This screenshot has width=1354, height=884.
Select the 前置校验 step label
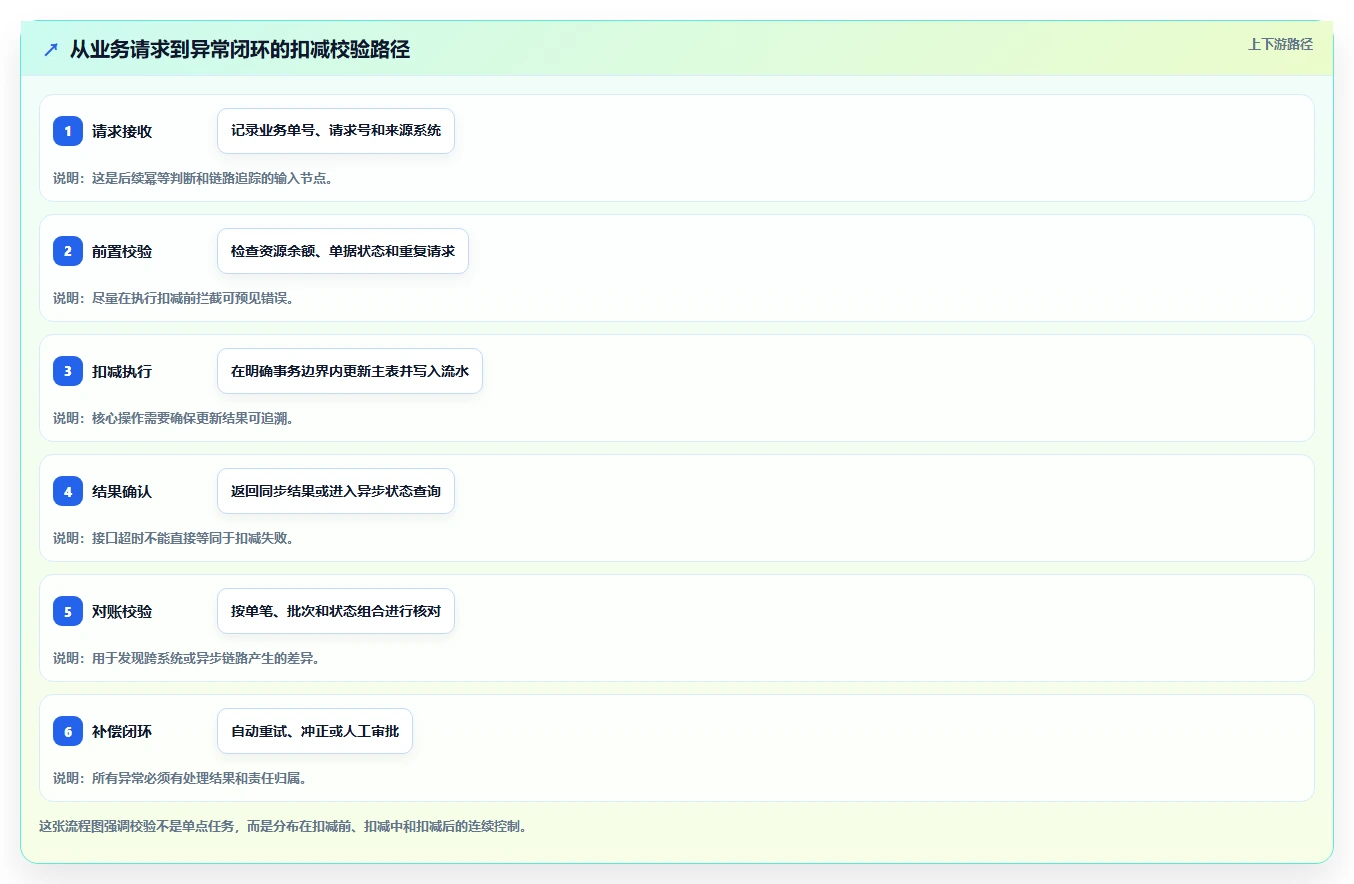coord(122,251)
